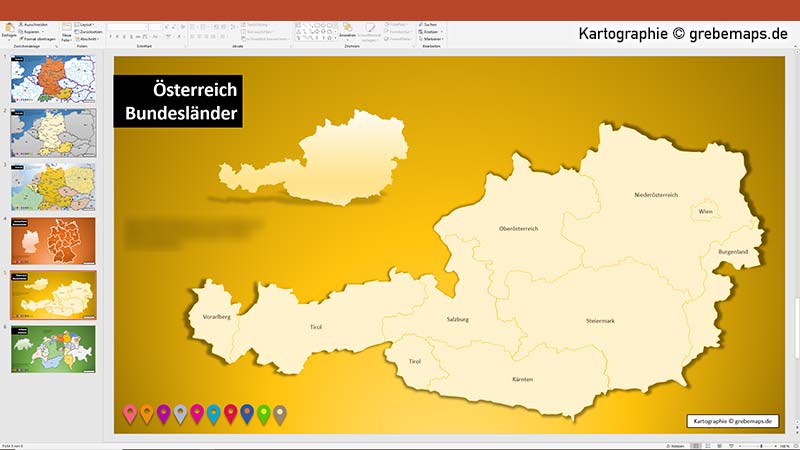Open the Layout dropdown
Viewport: 800px width, 450px height.
84,24
